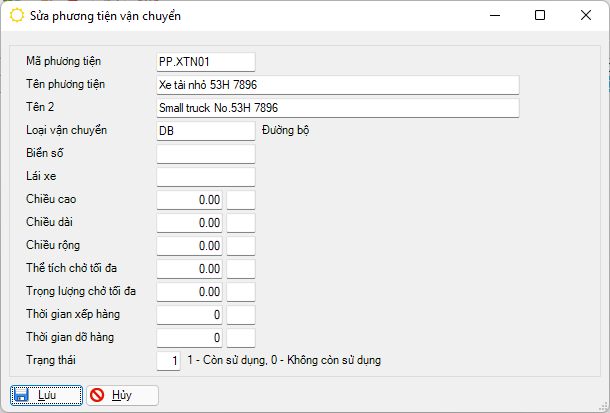Focus the Lái xe input box
Screen dimensions: 610x413
click(x=206, y=177)
